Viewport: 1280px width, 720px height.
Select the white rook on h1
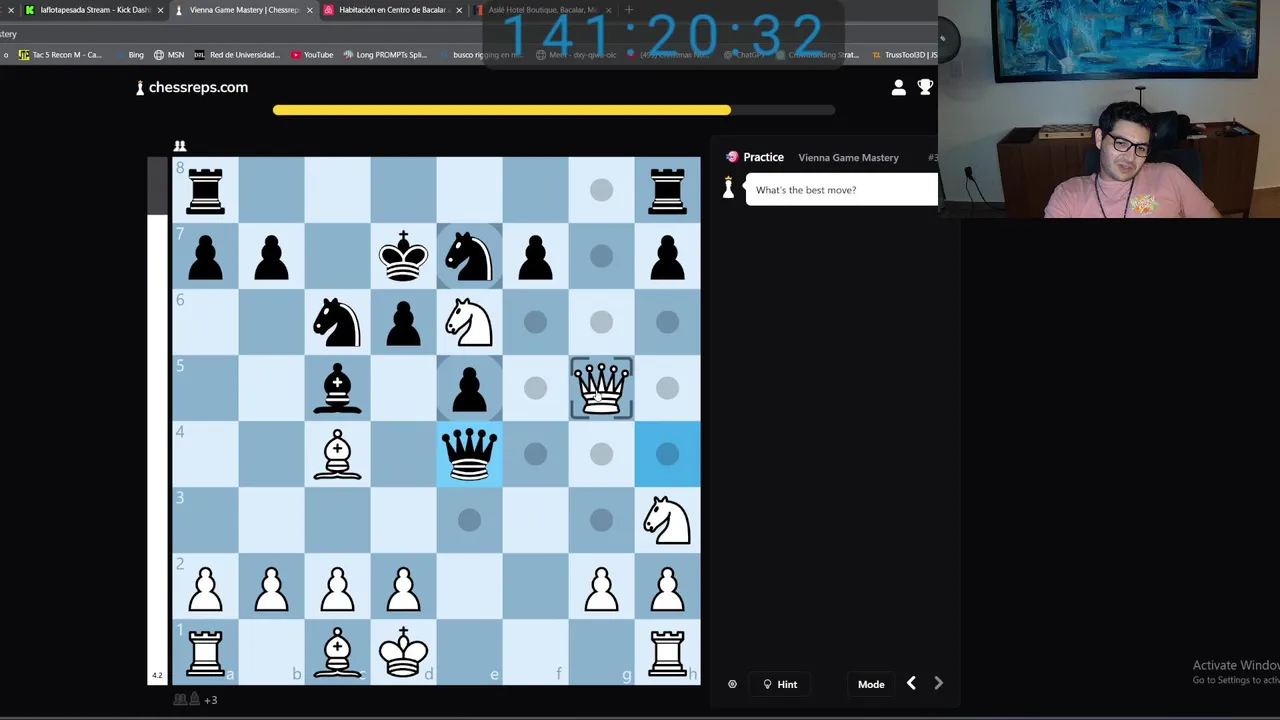coord(667,652)
